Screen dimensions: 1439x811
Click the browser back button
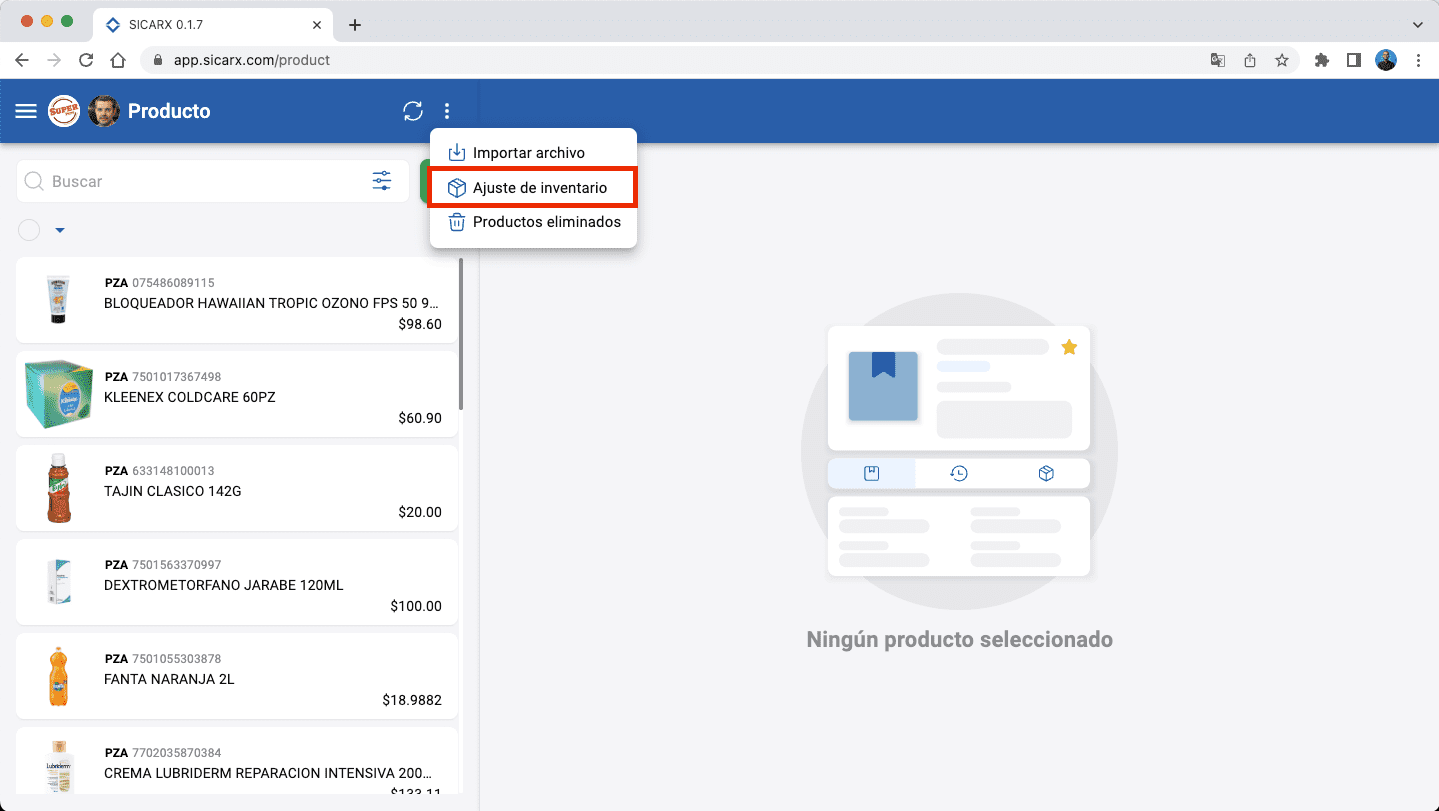pos(21,60)
